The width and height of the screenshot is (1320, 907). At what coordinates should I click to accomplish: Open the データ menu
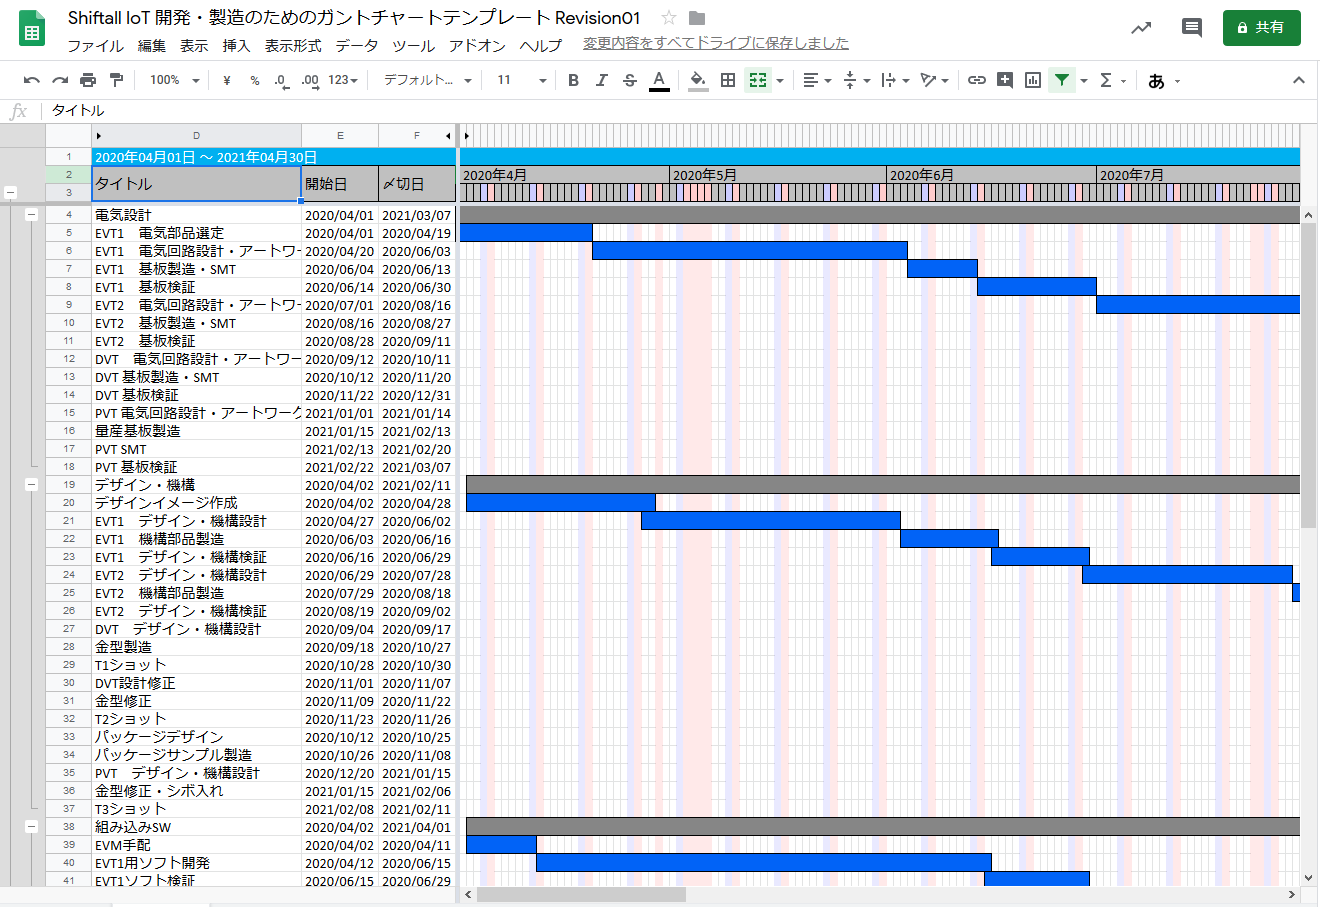click(x=356, y=45)
